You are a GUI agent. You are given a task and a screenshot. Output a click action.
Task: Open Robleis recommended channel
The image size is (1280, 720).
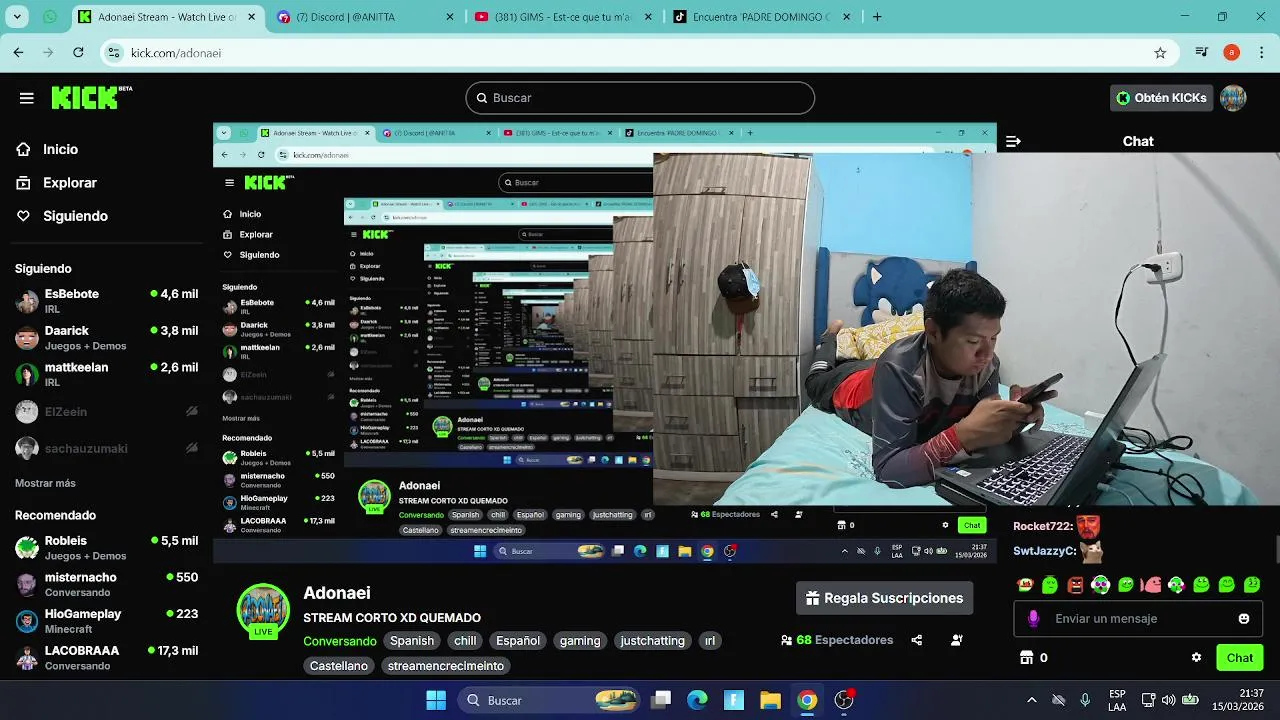tap(106, 547)
